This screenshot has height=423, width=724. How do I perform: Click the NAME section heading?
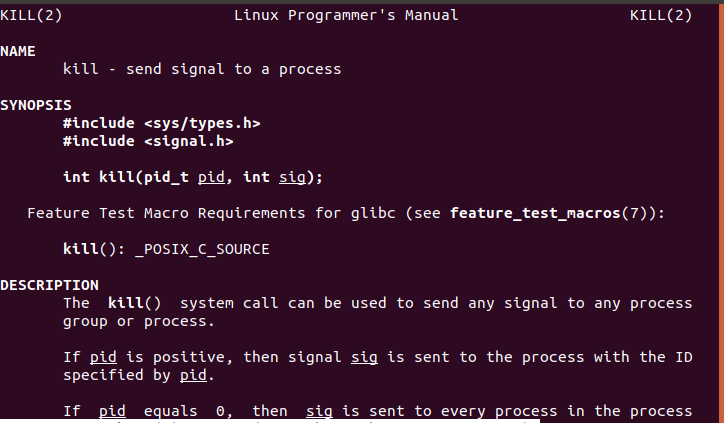pyautogui.click(x=18, y=51)
